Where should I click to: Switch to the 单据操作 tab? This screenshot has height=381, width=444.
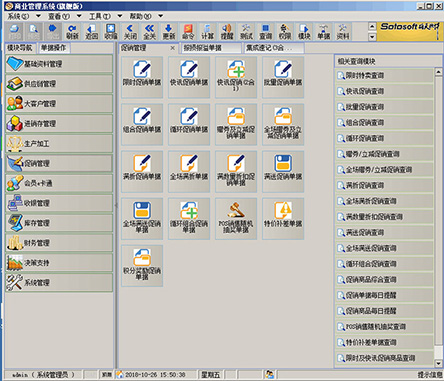coord(54,48)
